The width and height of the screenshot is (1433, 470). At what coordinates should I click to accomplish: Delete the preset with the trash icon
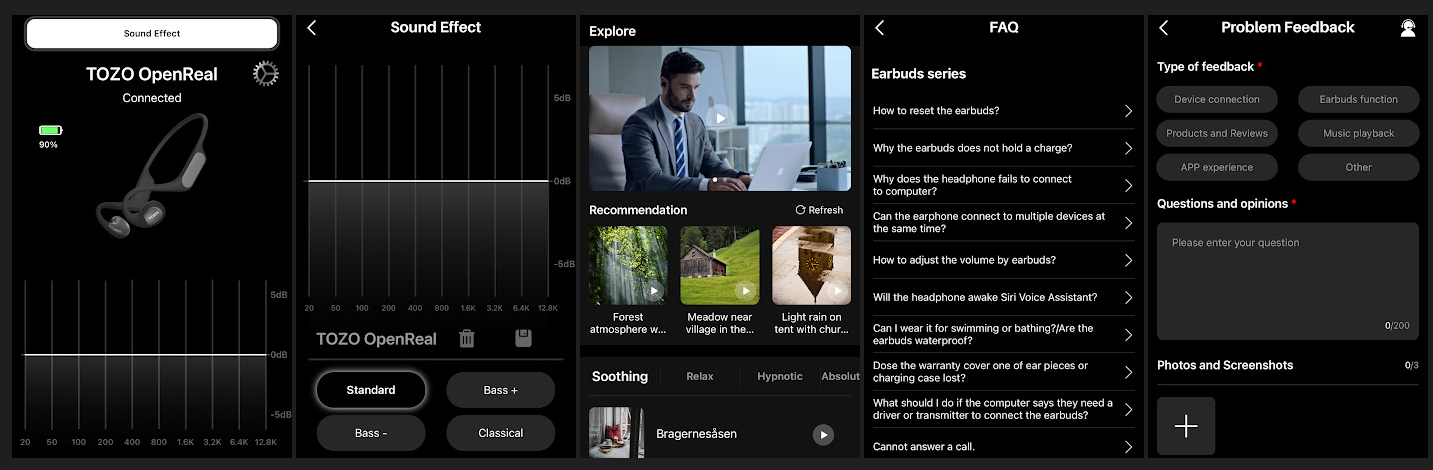click(x=467, y=338)
